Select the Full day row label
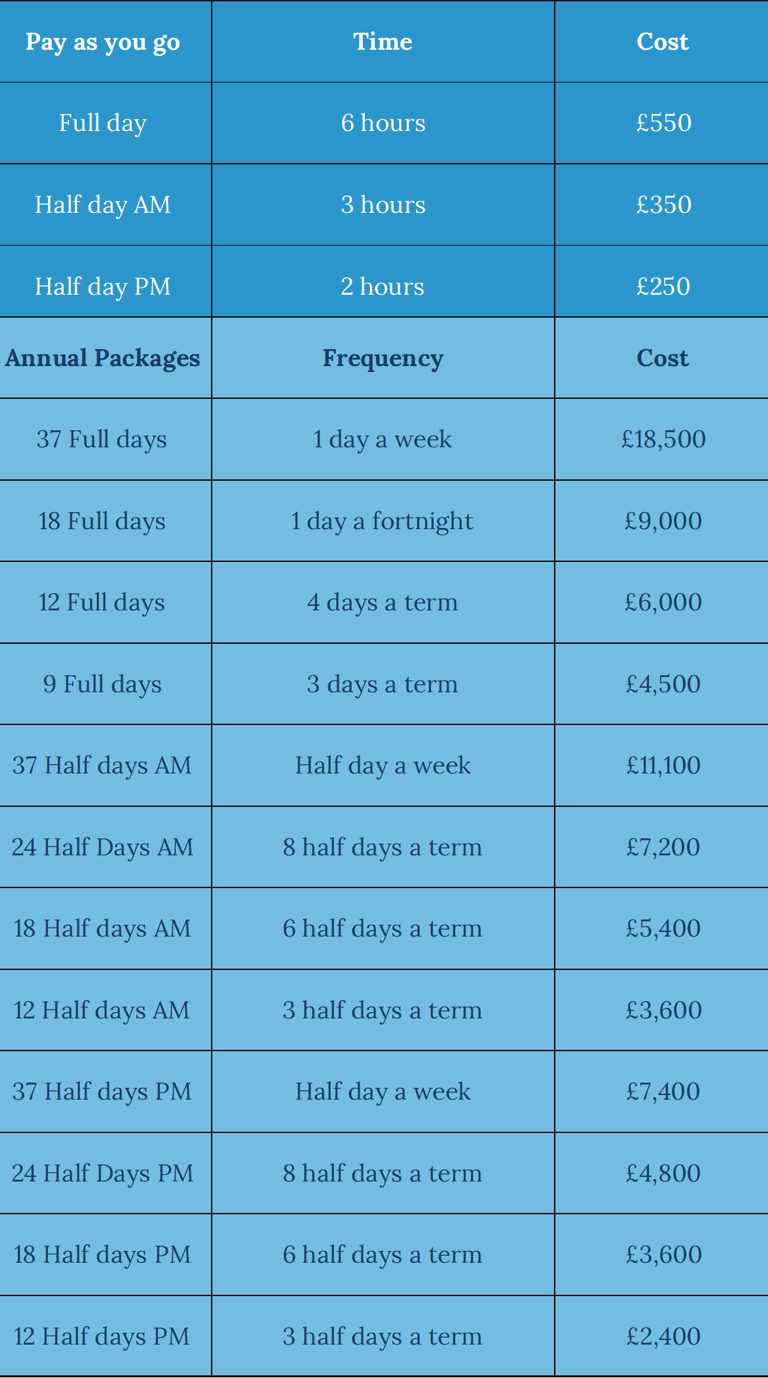 click(x=105, y=123)
